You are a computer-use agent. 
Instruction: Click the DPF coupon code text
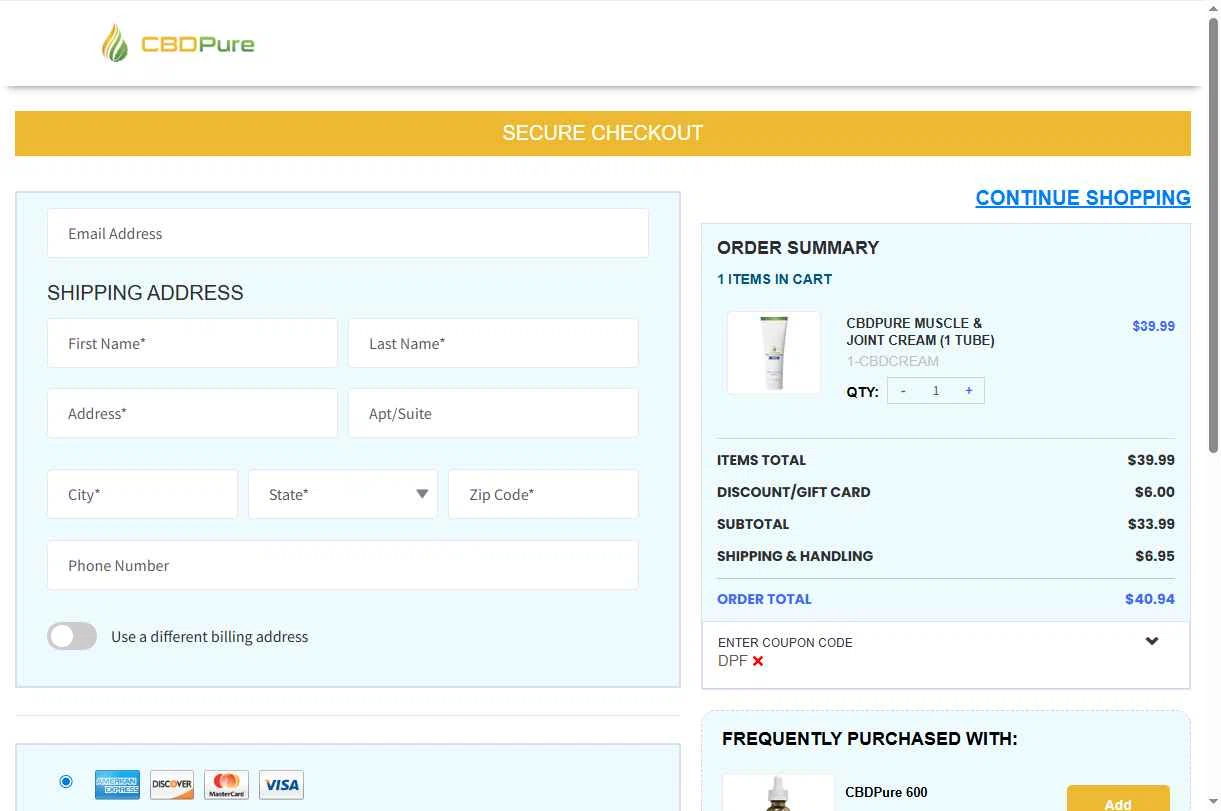coord(732,661)
